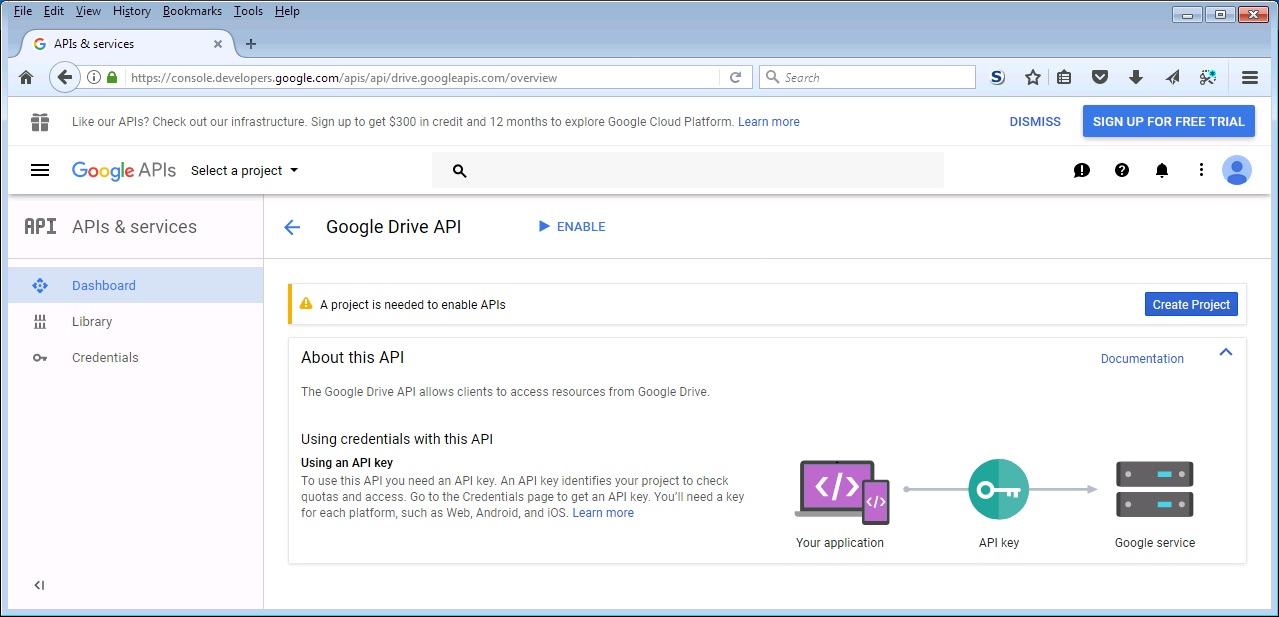
Task: Bookmark this page with the star icon
Action: point(1033,77)
